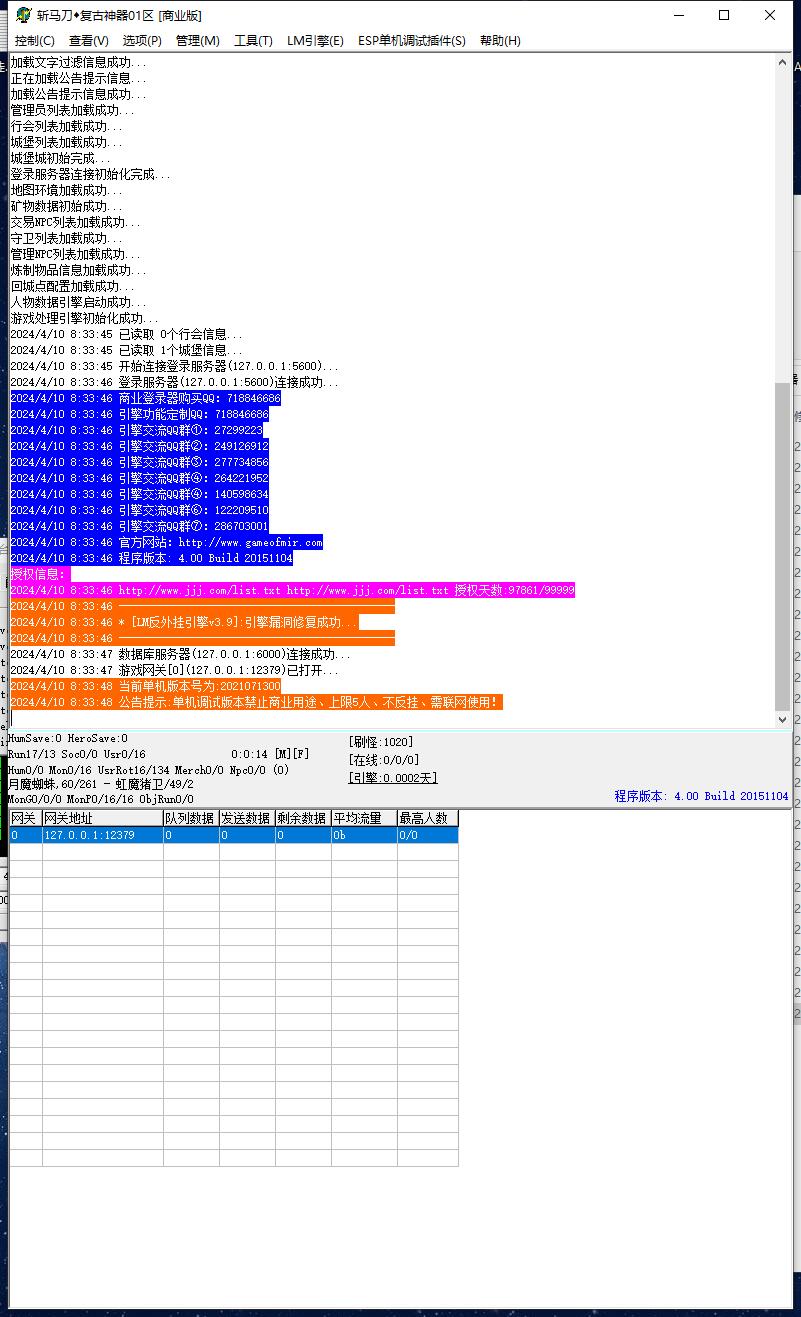Click the 已读取 1个城堡信息 line
Viewport: 801px width, 1317px height.
pos(127,350)
